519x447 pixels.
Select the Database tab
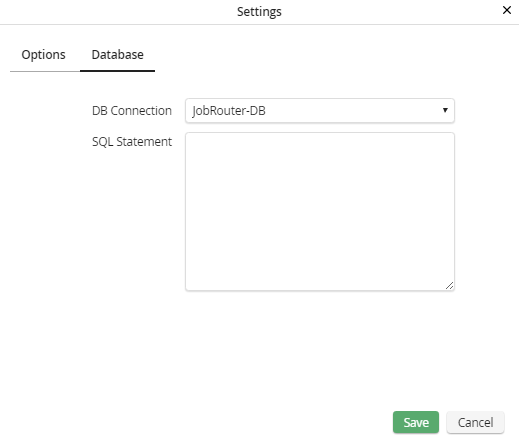point(117,55)
